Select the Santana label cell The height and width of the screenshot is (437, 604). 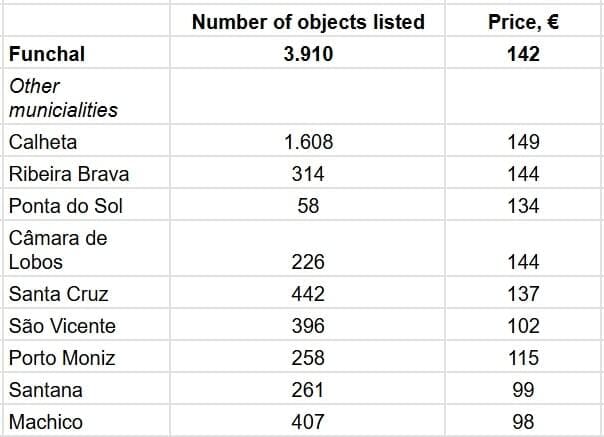click(46, 390)
